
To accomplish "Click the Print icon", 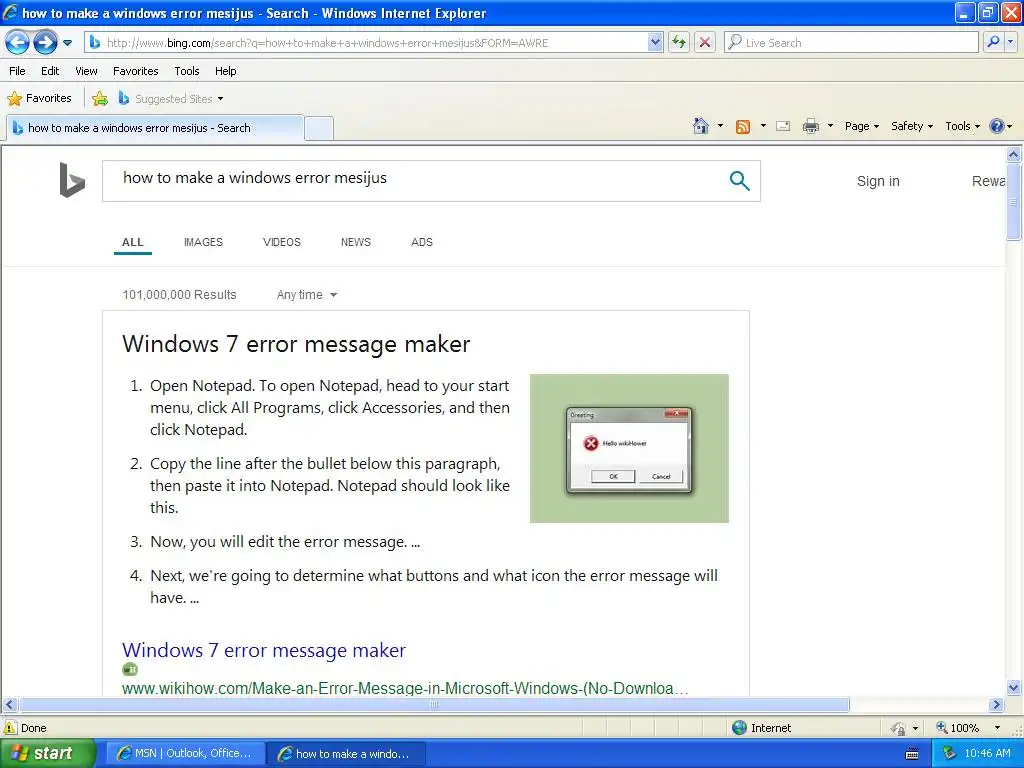I will point(810,126).
